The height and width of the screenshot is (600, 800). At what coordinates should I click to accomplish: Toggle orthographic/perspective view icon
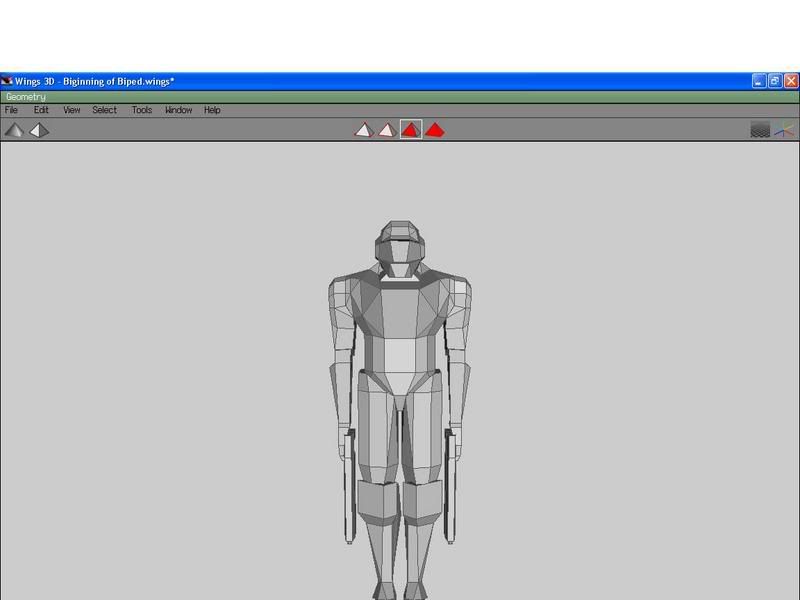[39, 131]
